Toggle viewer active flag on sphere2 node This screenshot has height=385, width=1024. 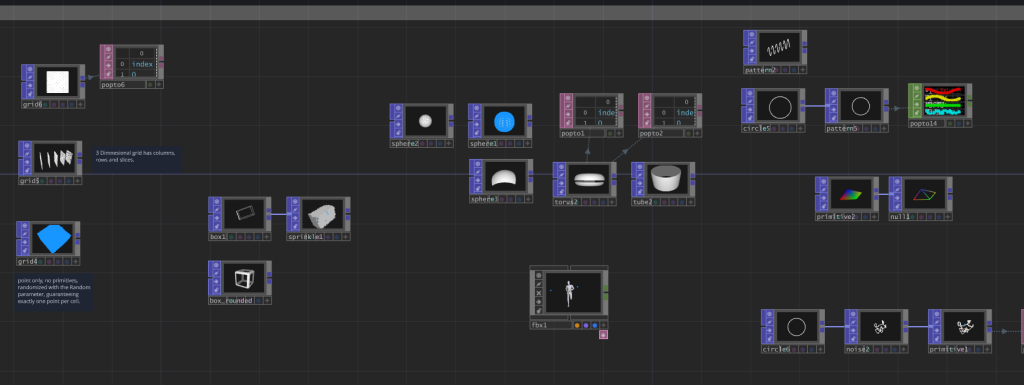[399, 109]
